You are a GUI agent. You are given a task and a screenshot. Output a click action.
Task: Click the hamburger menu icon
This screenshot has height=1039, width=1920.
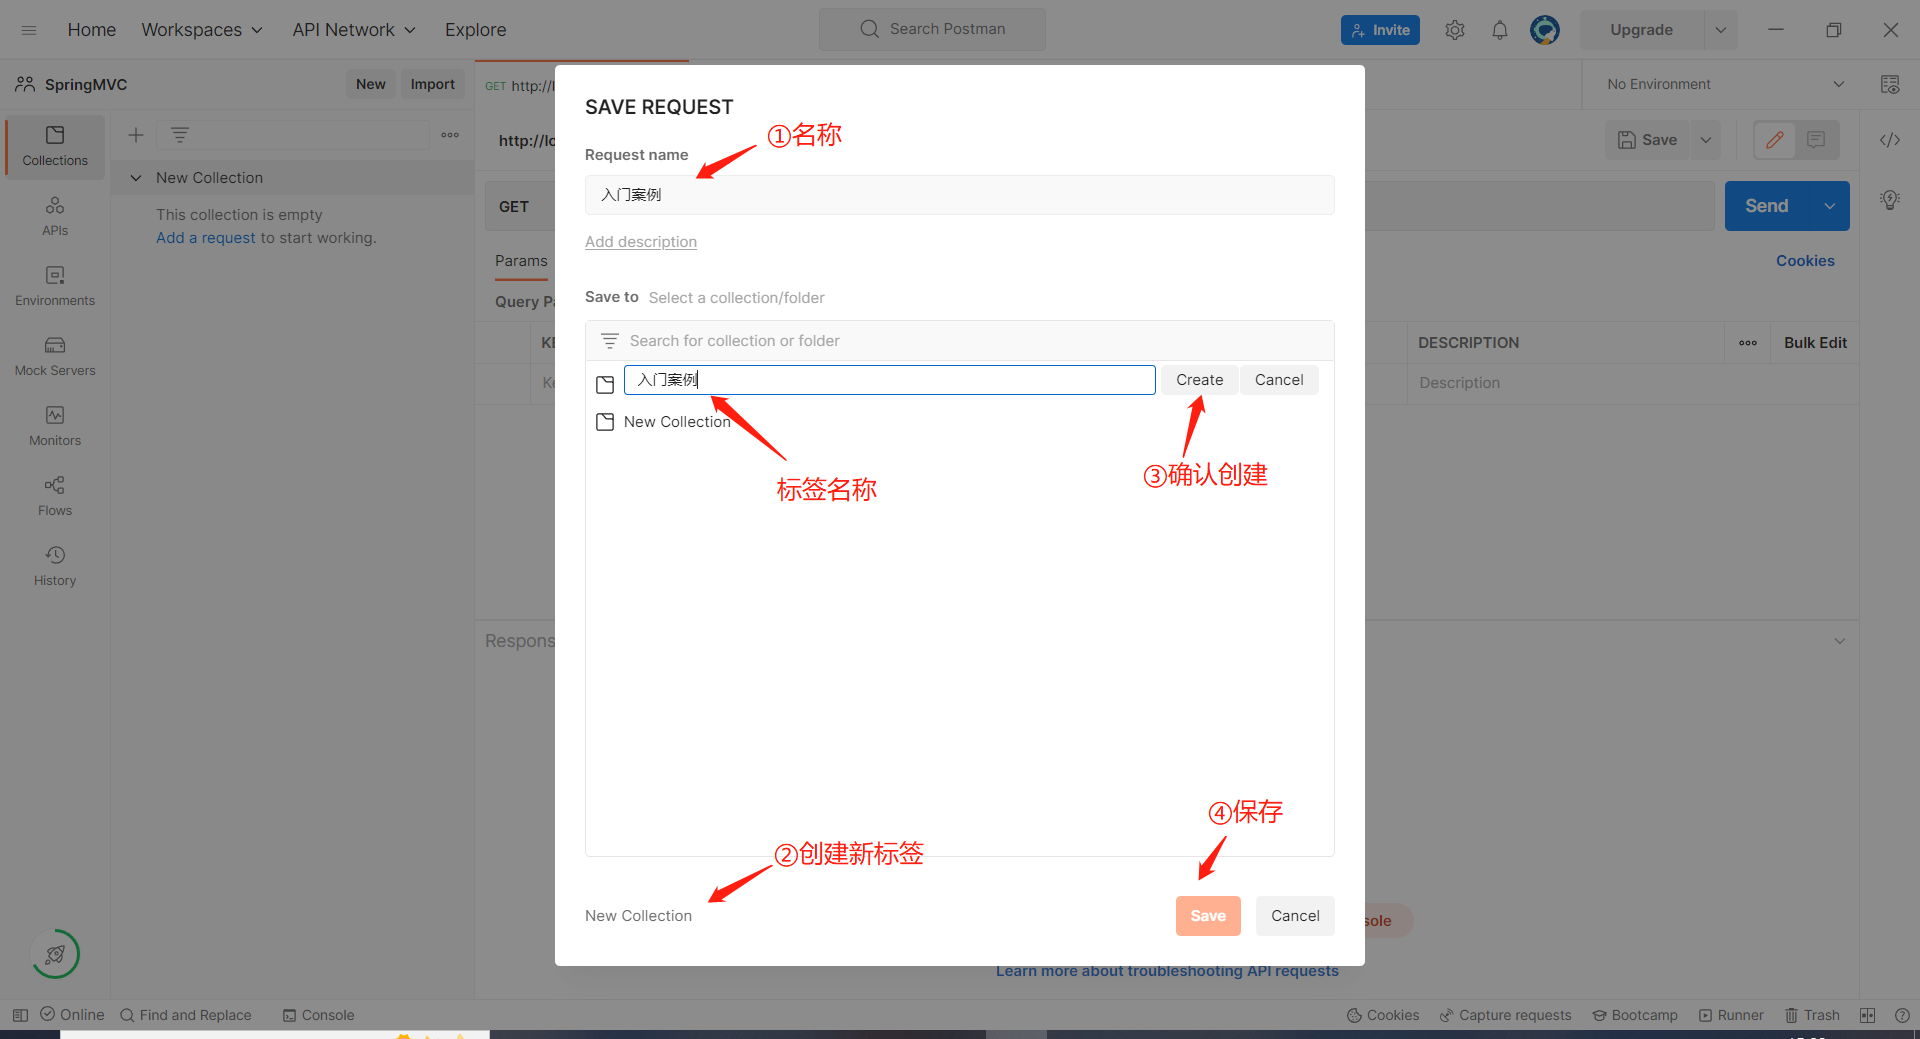(29, 30)
